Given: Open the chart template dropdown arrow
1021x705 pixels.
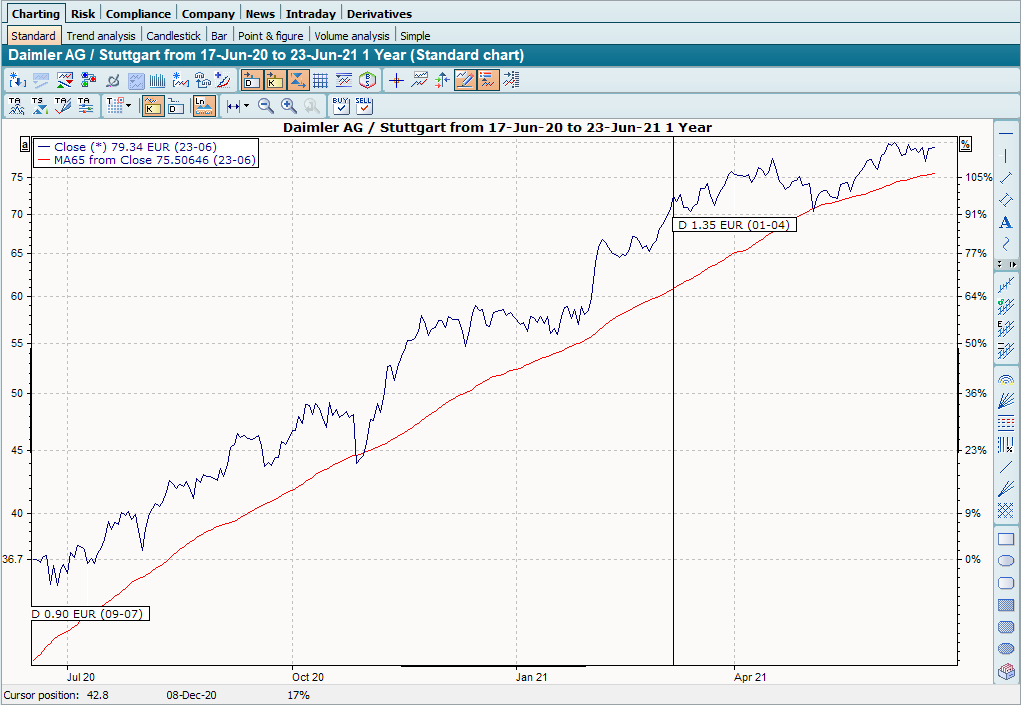Looking at the screenshot, I should (x=128, y=105).
